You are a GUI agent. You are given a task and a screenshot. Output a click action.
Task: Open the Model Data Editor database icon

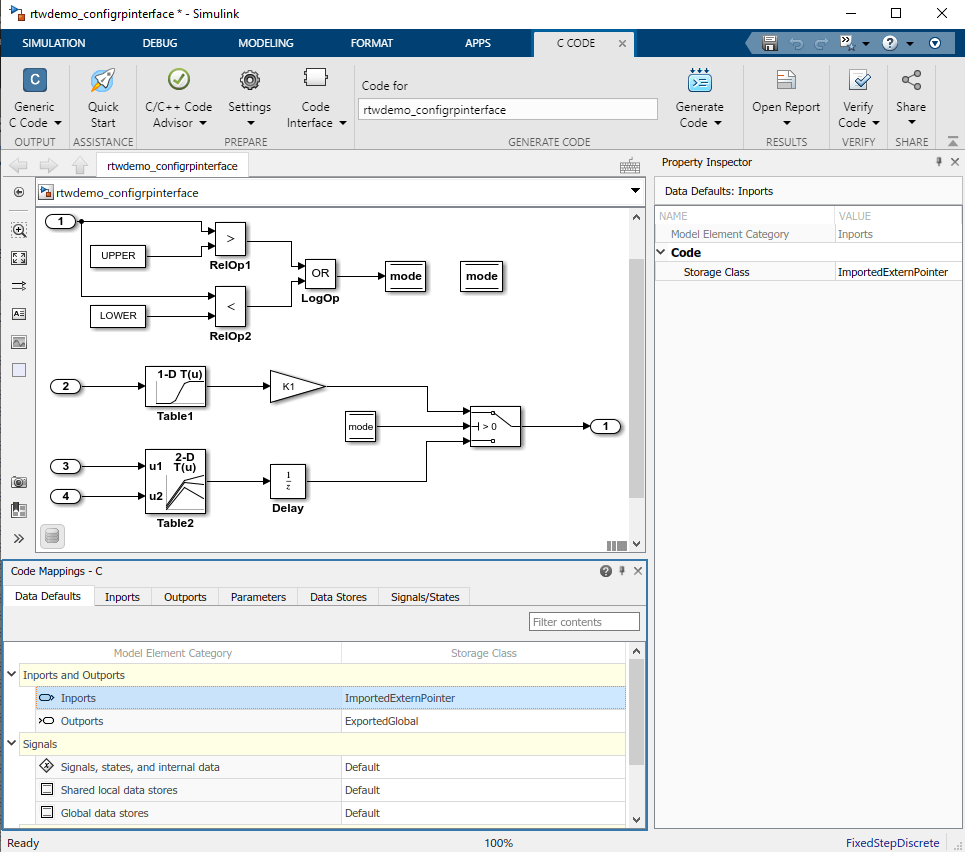tap(53, 536)
